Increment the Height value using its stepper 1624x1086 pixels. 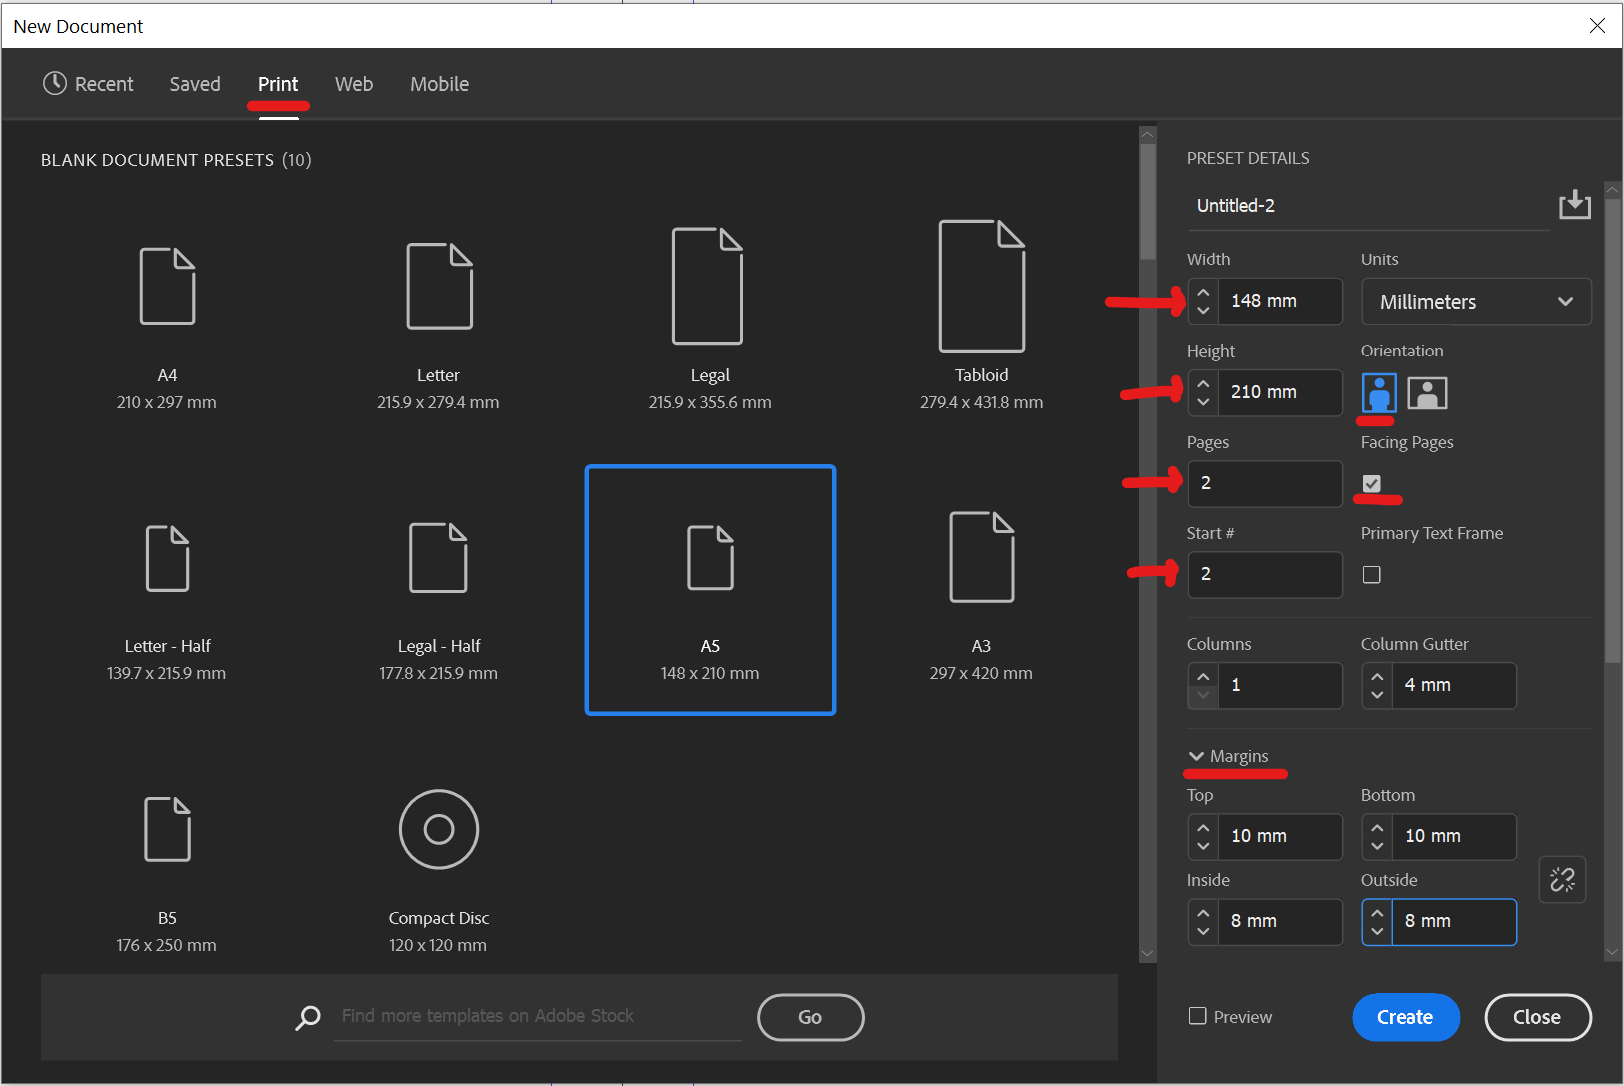pos(1202,384)
